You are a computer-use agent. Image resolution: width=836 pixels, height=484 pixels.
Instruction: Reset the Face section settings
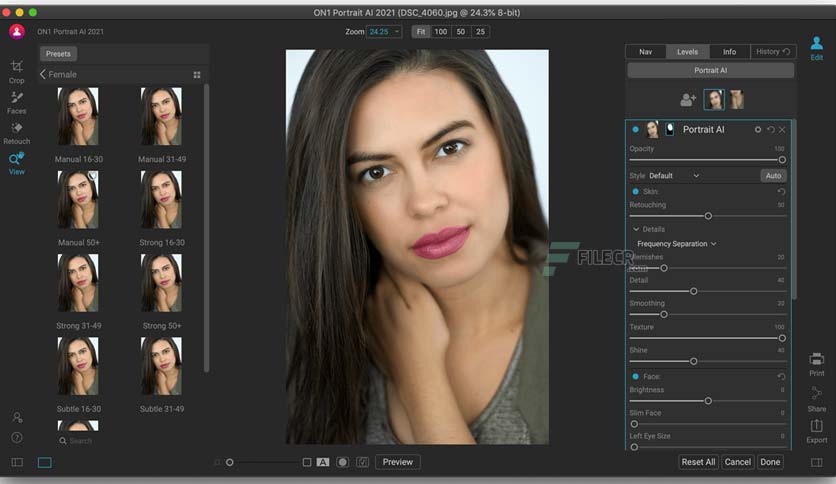click(x=782, y=376)
